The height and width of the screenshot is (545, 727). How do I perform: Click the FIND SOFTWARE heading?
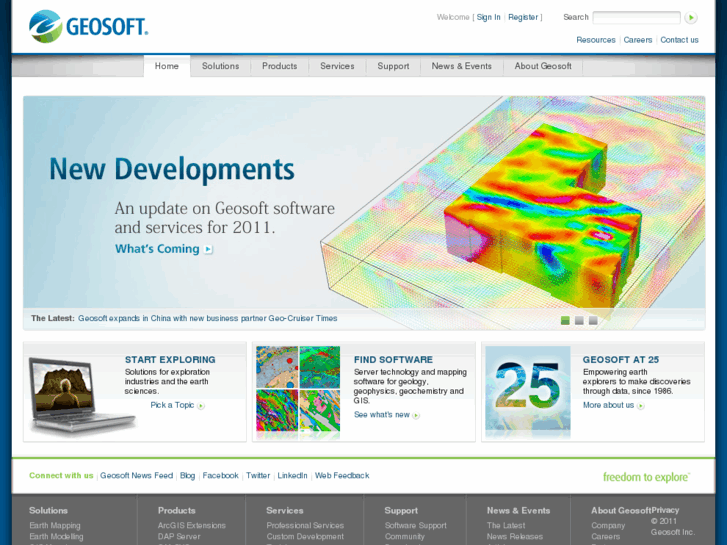tap(393, 359)
